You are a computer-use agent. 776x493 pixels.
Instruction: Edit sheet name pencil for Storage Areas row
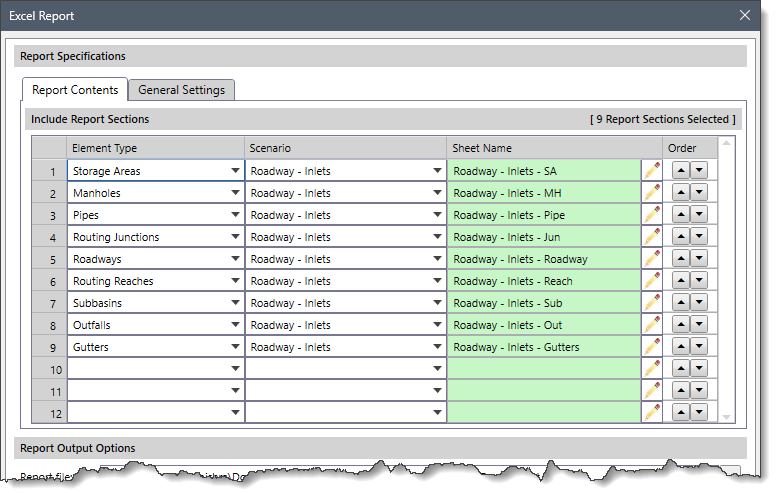652,171
